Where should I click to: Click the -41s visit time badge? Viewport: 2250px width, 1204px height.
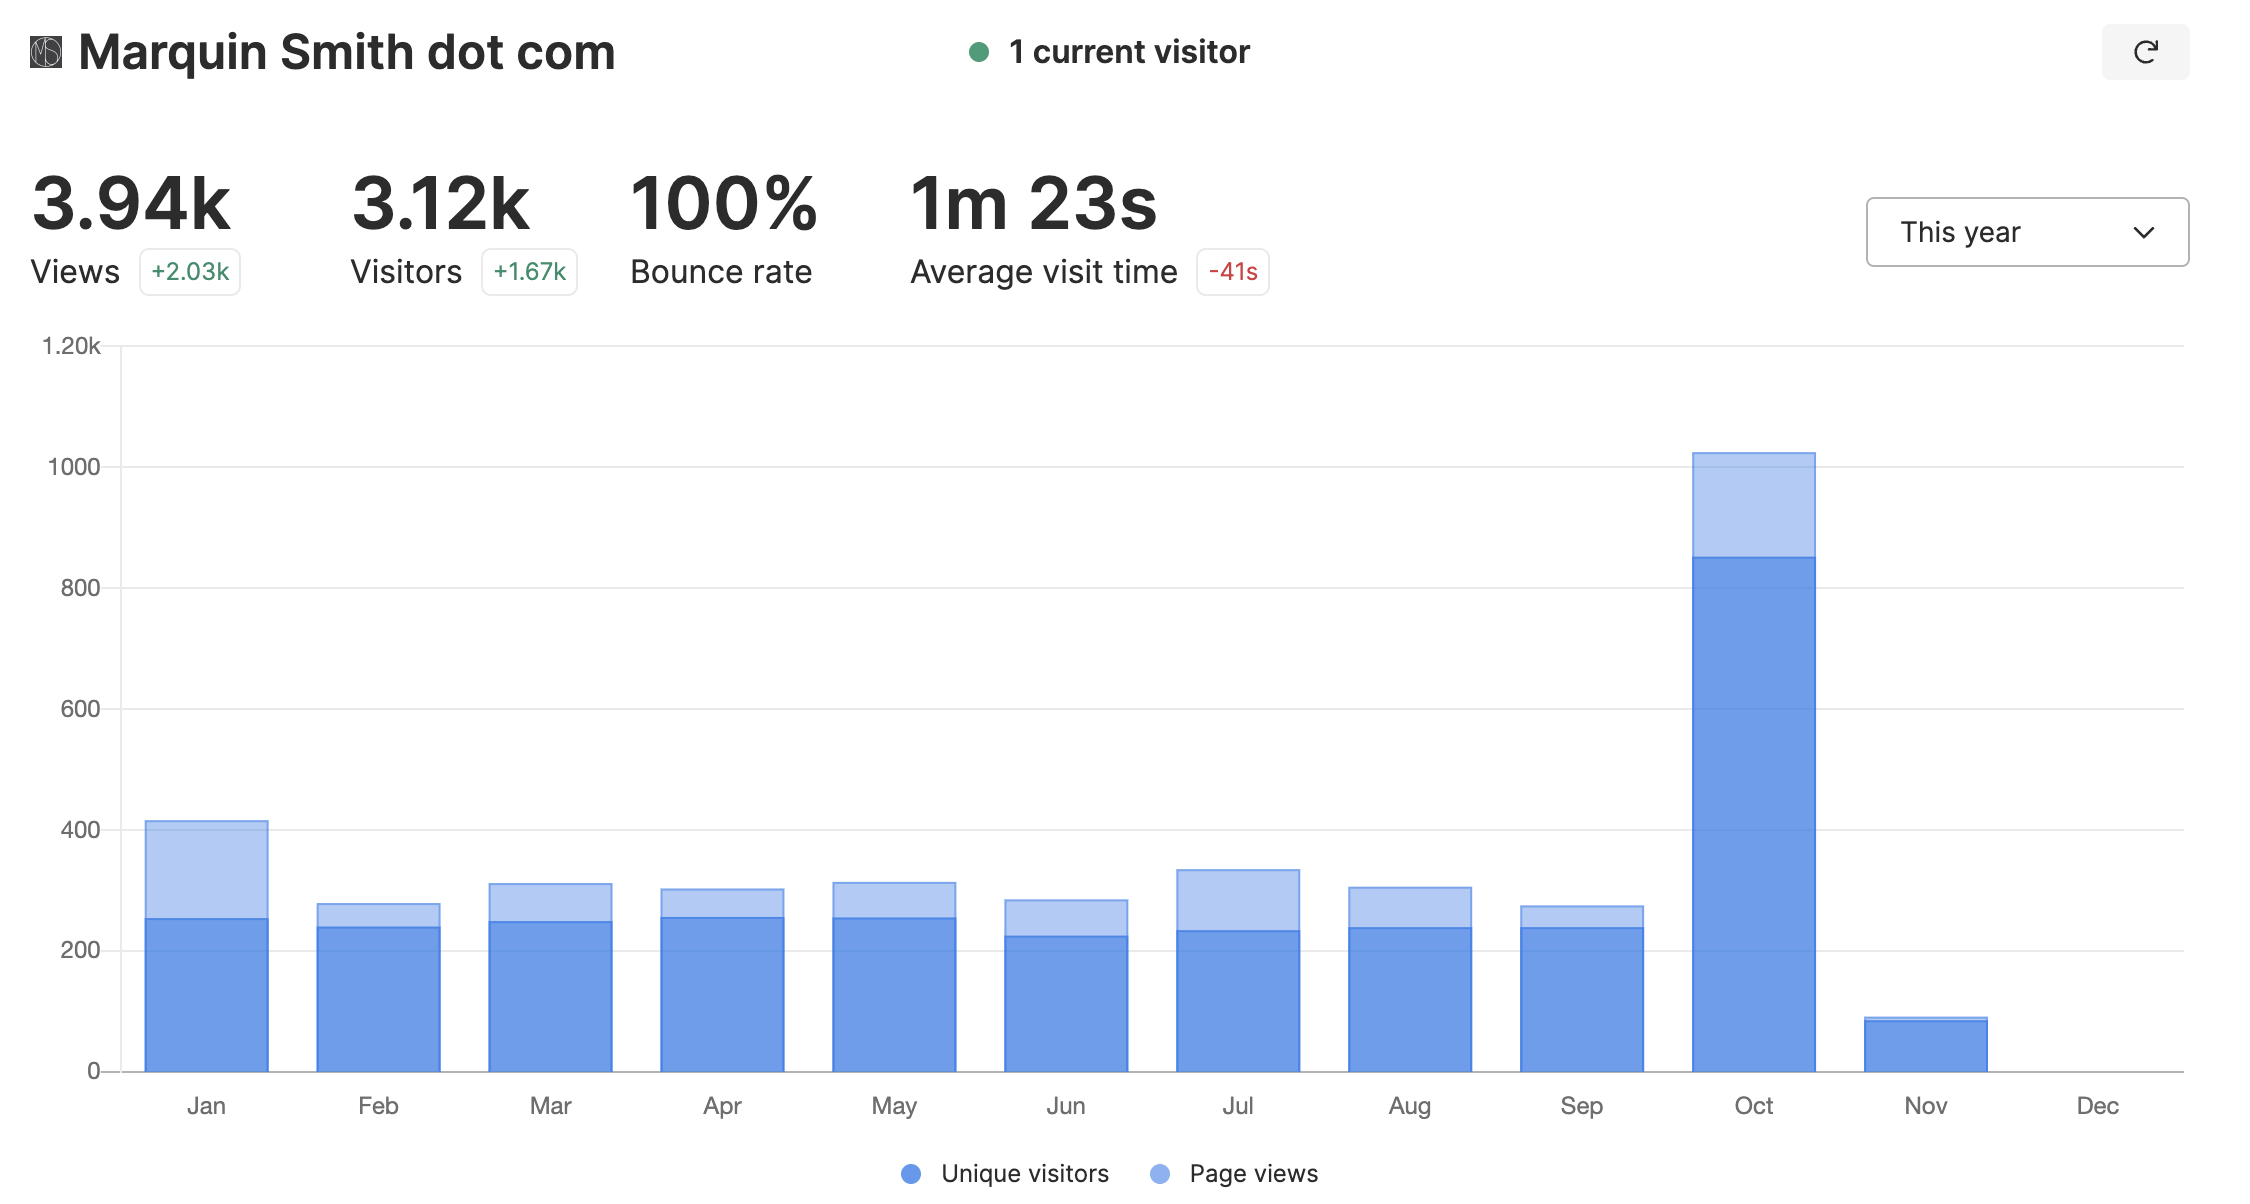pos(1232,272)
